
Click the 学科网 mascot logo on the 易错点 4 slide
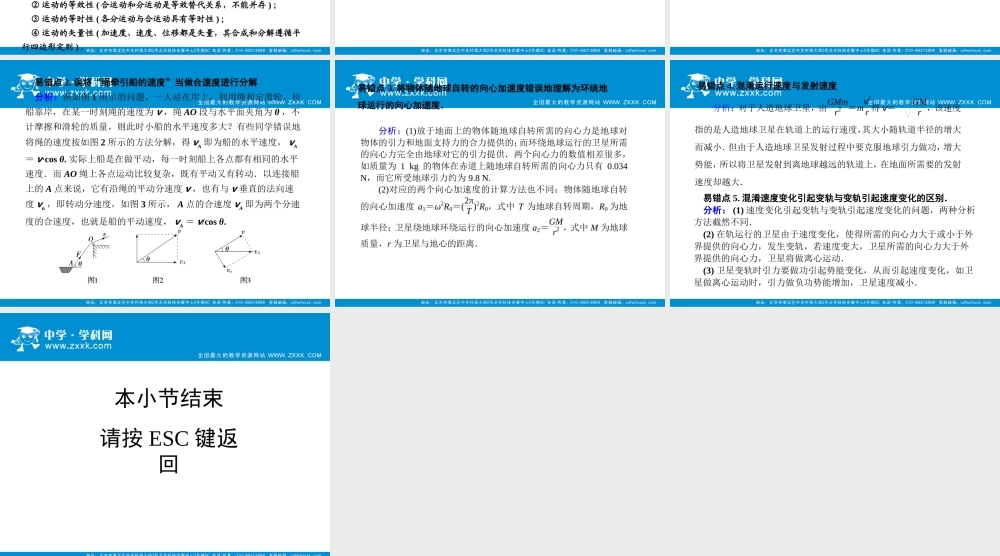point(696,86)
